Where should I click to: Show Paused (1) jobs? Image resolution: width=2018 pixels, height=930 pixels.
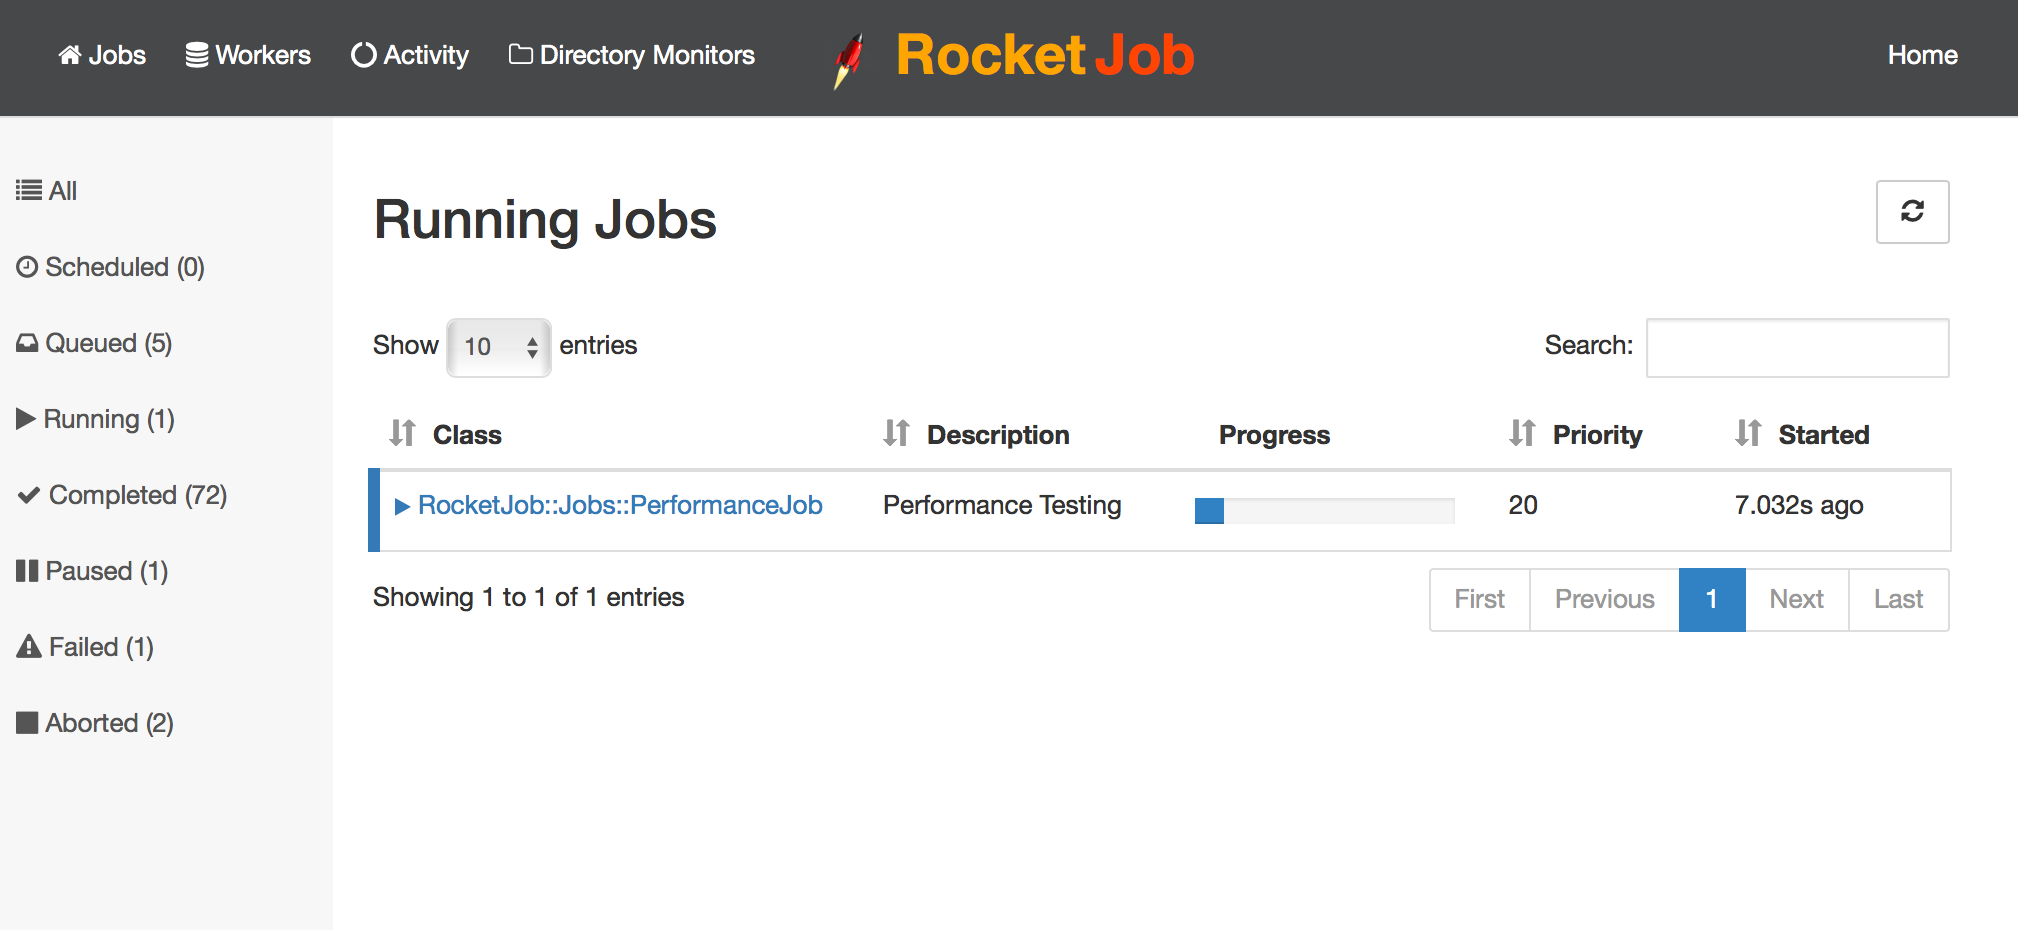(92, 571)
